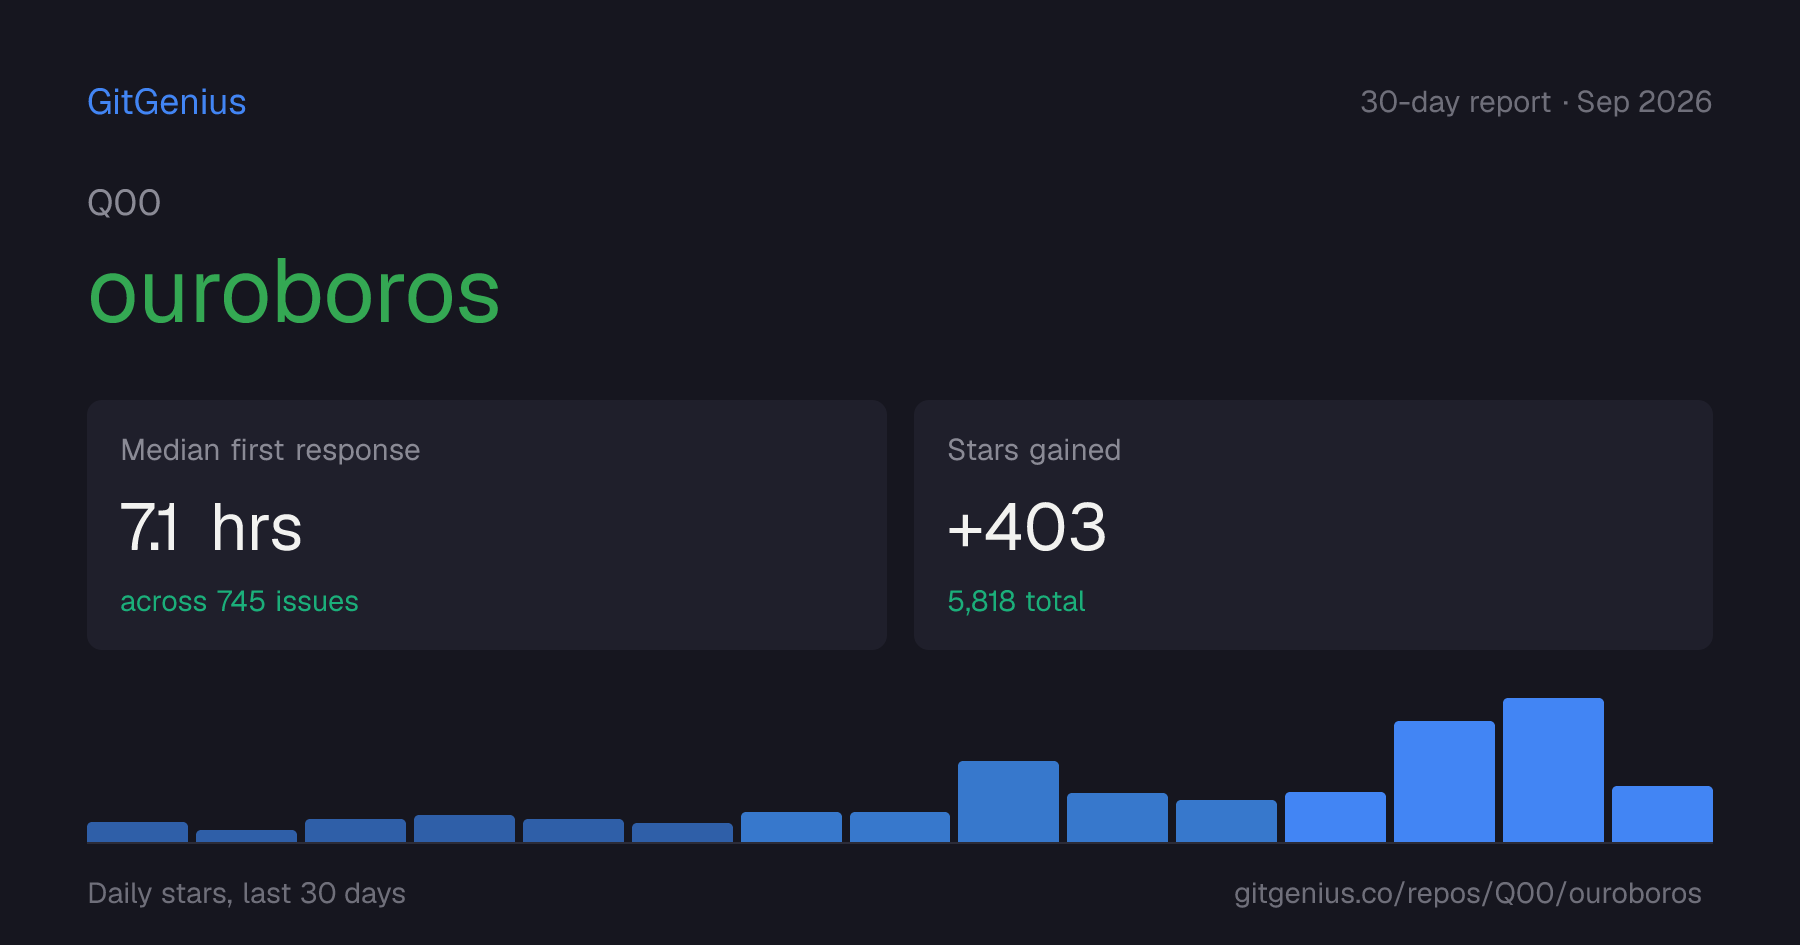Screen dimensions: 1800x945
Task: Select the second tallest chart bar
Action: click(1444, 781)
